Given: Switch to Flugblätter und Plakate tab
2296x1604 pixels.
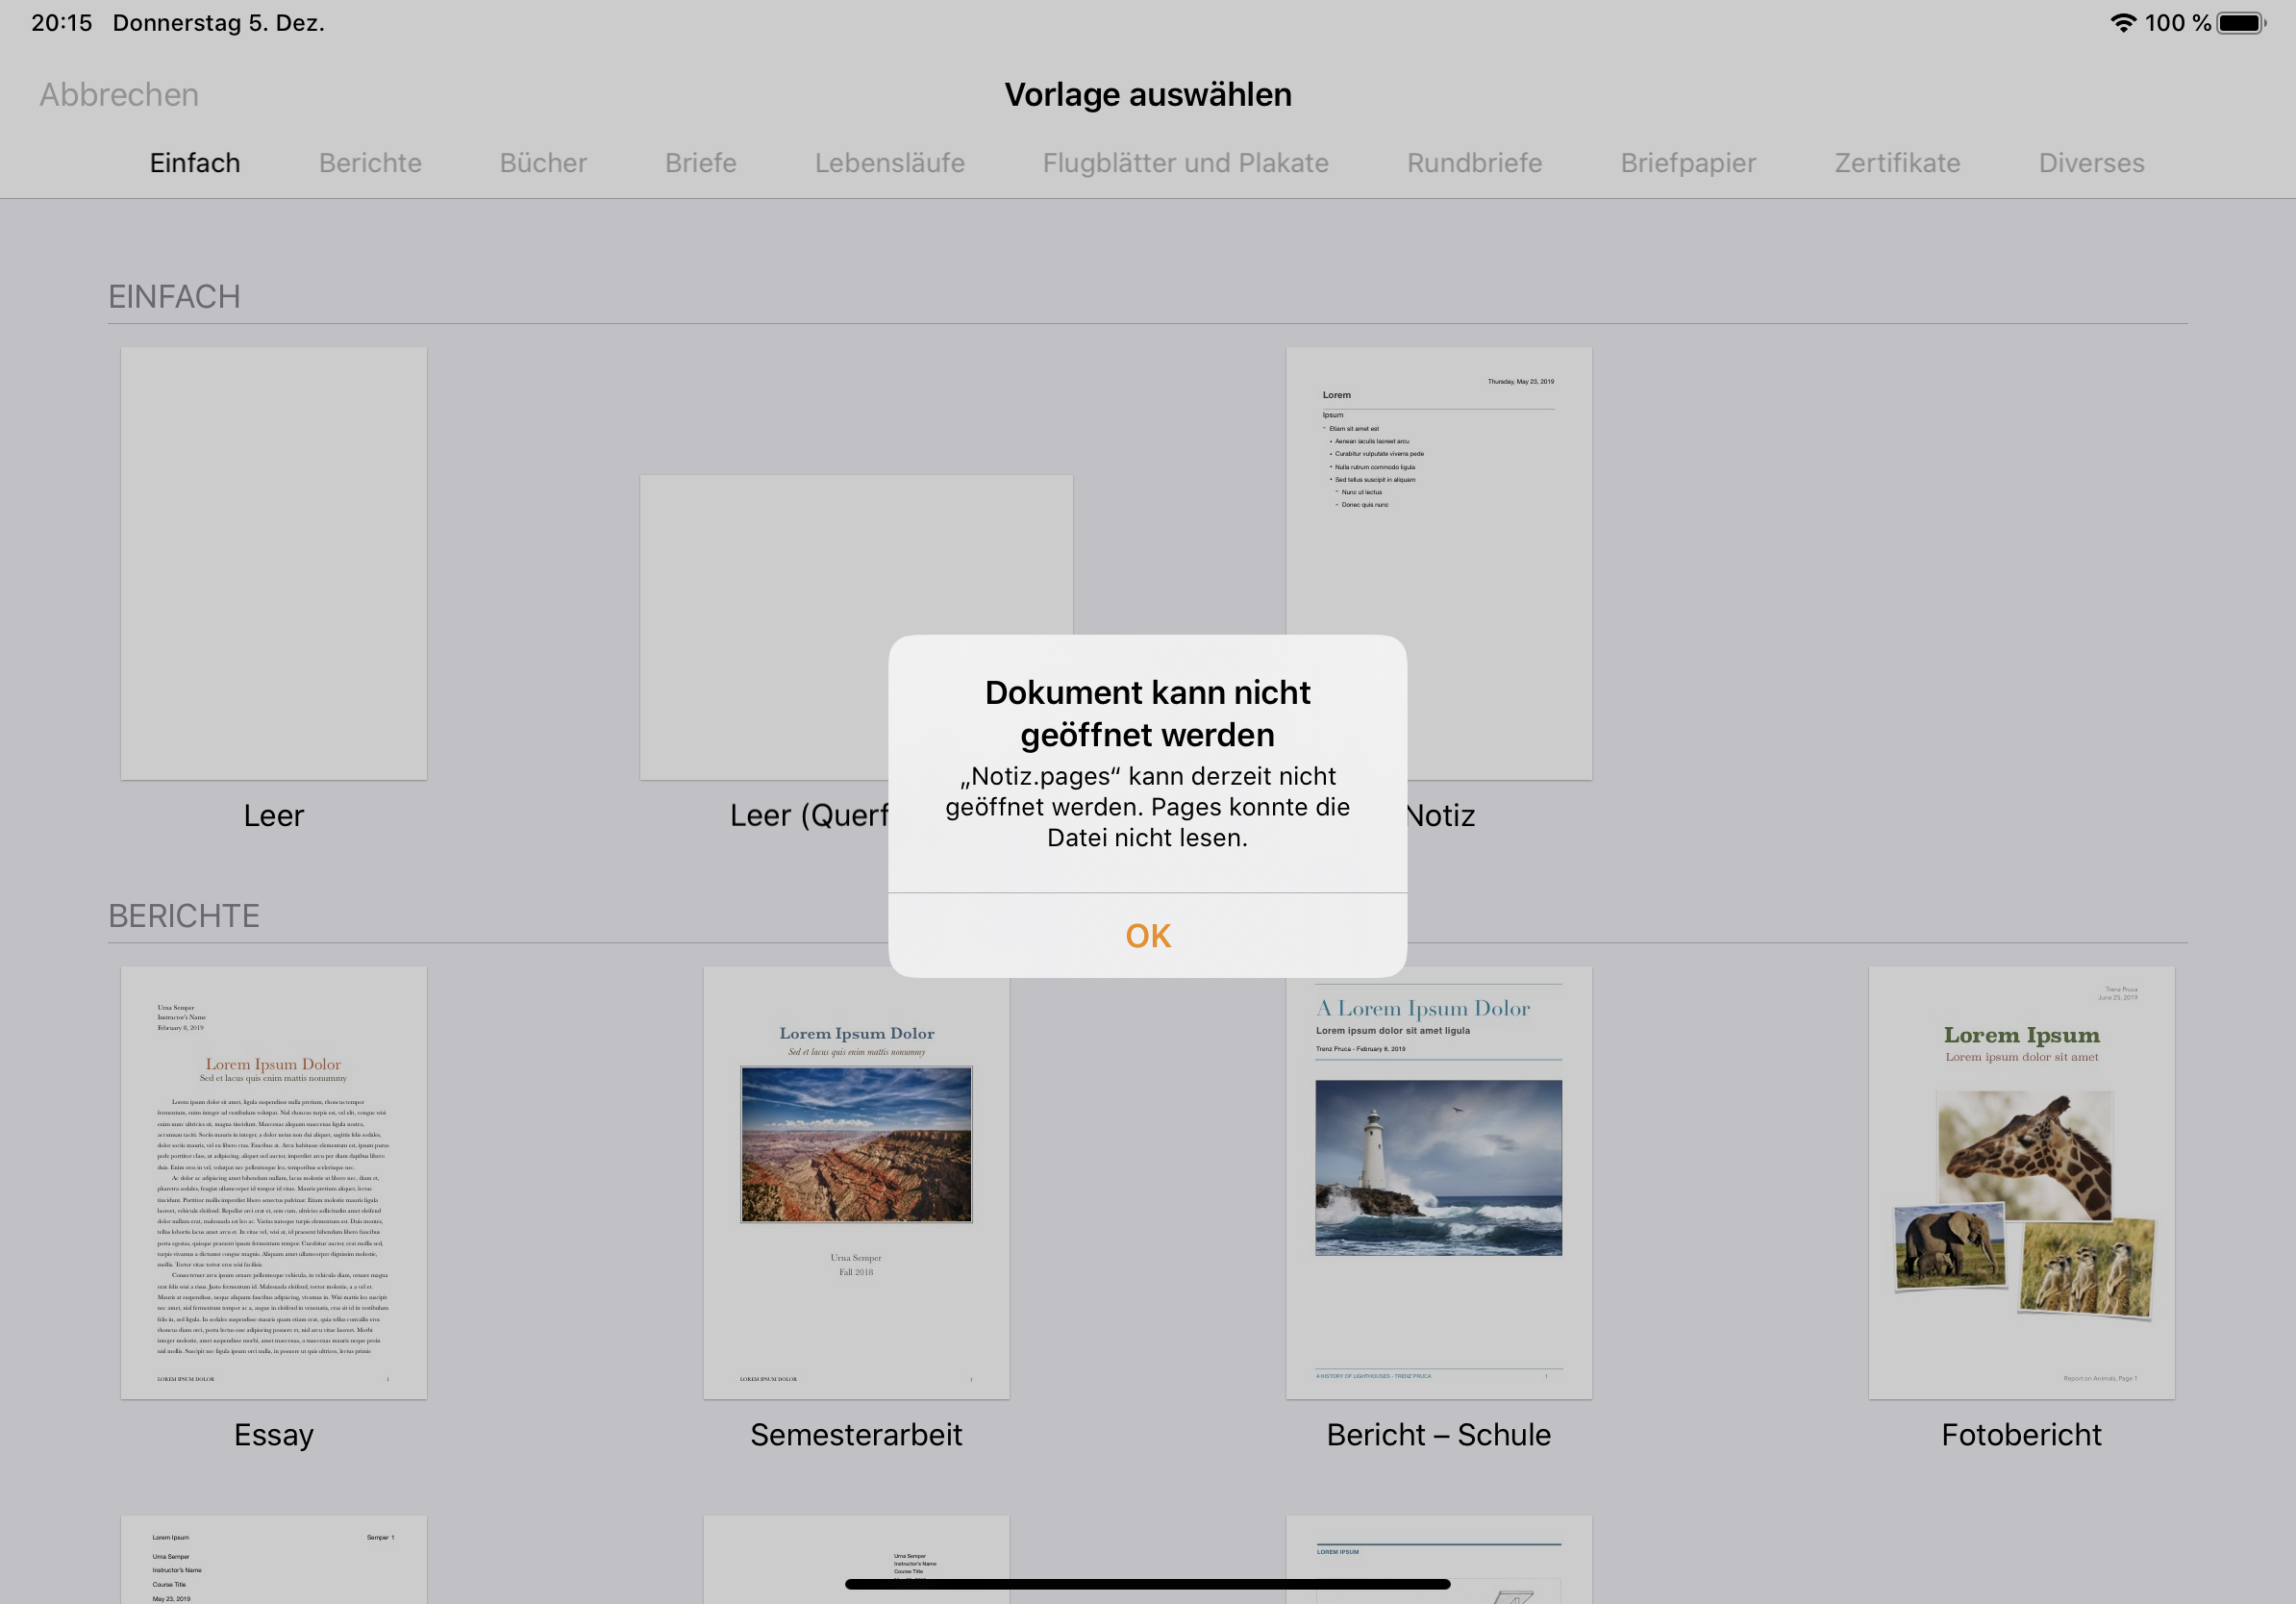Looking at the screenshot, I should click(x=1185, y=163).
